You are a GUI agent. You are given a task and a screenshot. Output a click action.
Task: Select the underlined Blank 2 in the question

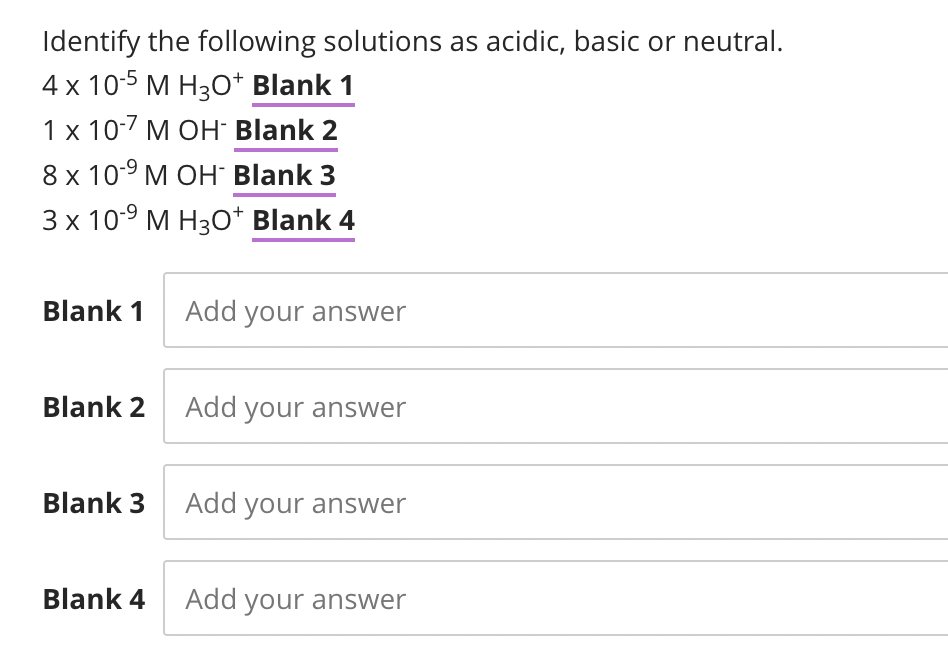286,130
